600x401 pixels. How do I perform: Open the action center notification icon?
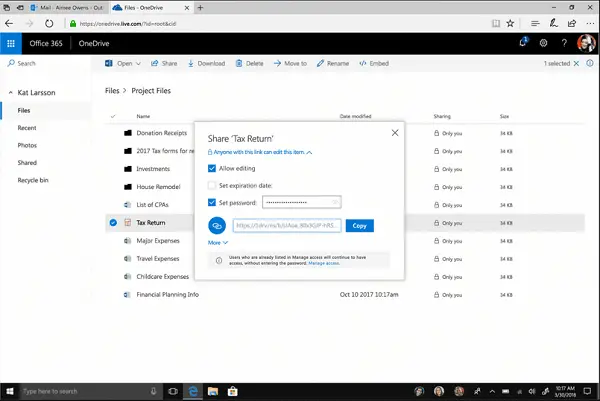(587, 391)
